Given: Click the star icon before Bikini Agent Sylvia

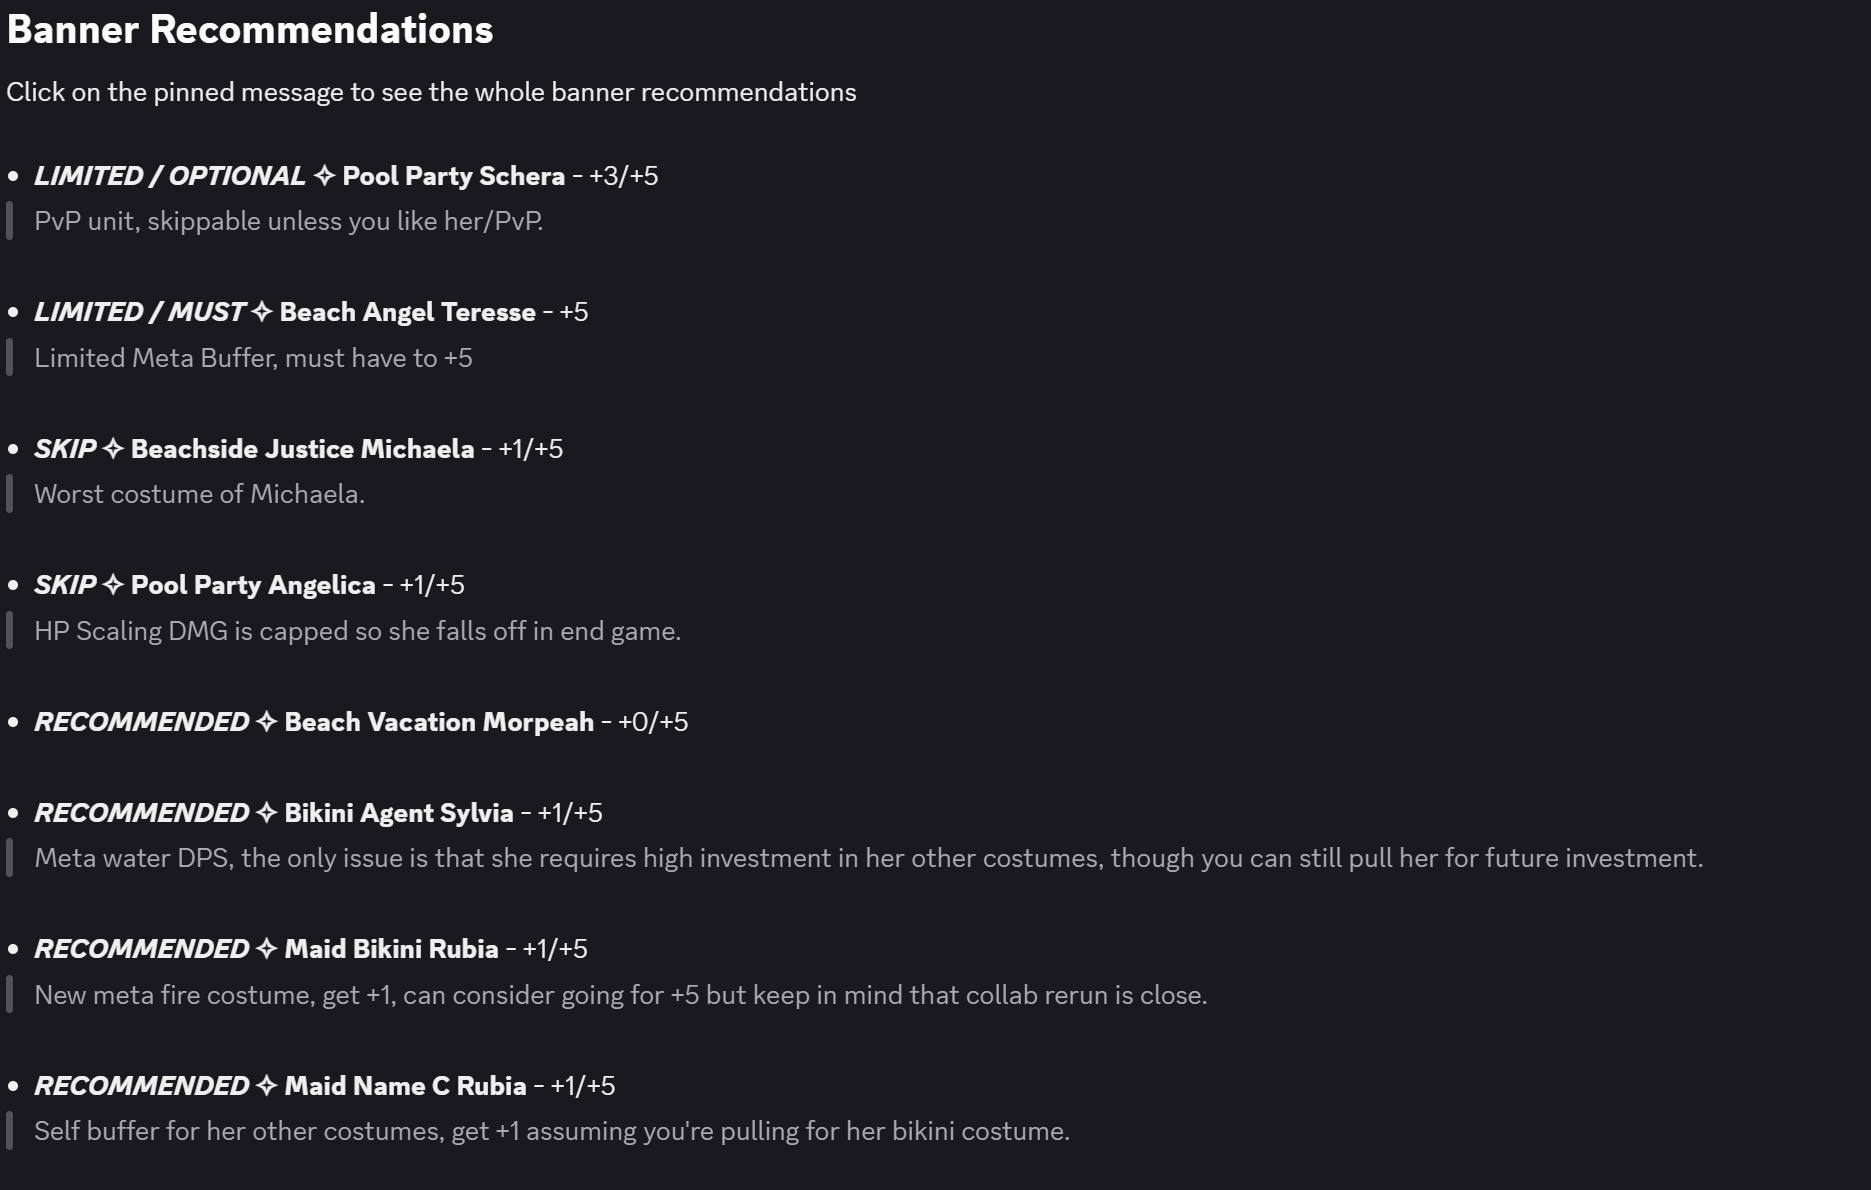Looking at the screenshot, I should click(266, 813).
